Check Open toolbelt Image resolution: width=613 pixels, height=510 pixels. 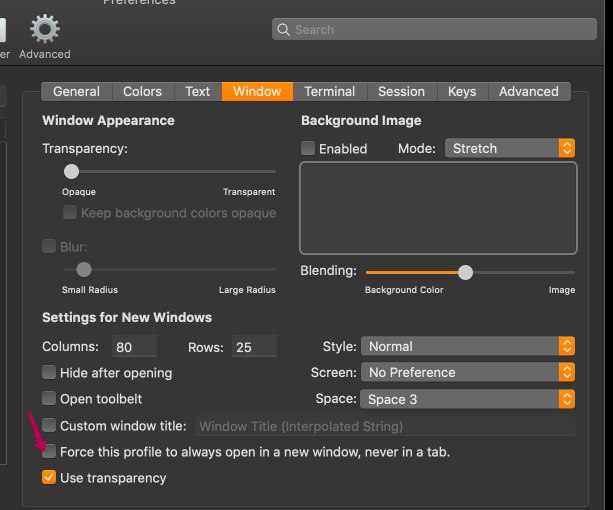pyautogui.click(x=49, y=399)
